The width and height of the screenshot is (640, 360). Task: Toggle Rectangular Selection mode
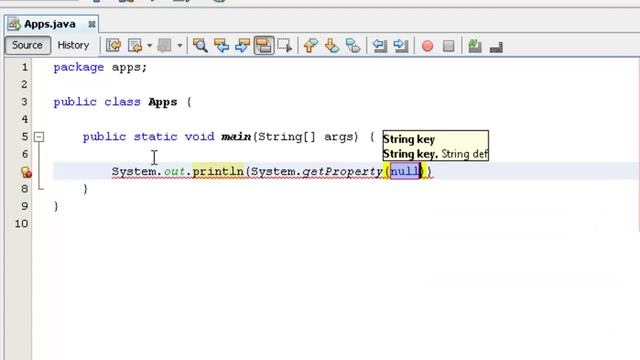click(x=285, y=45)
